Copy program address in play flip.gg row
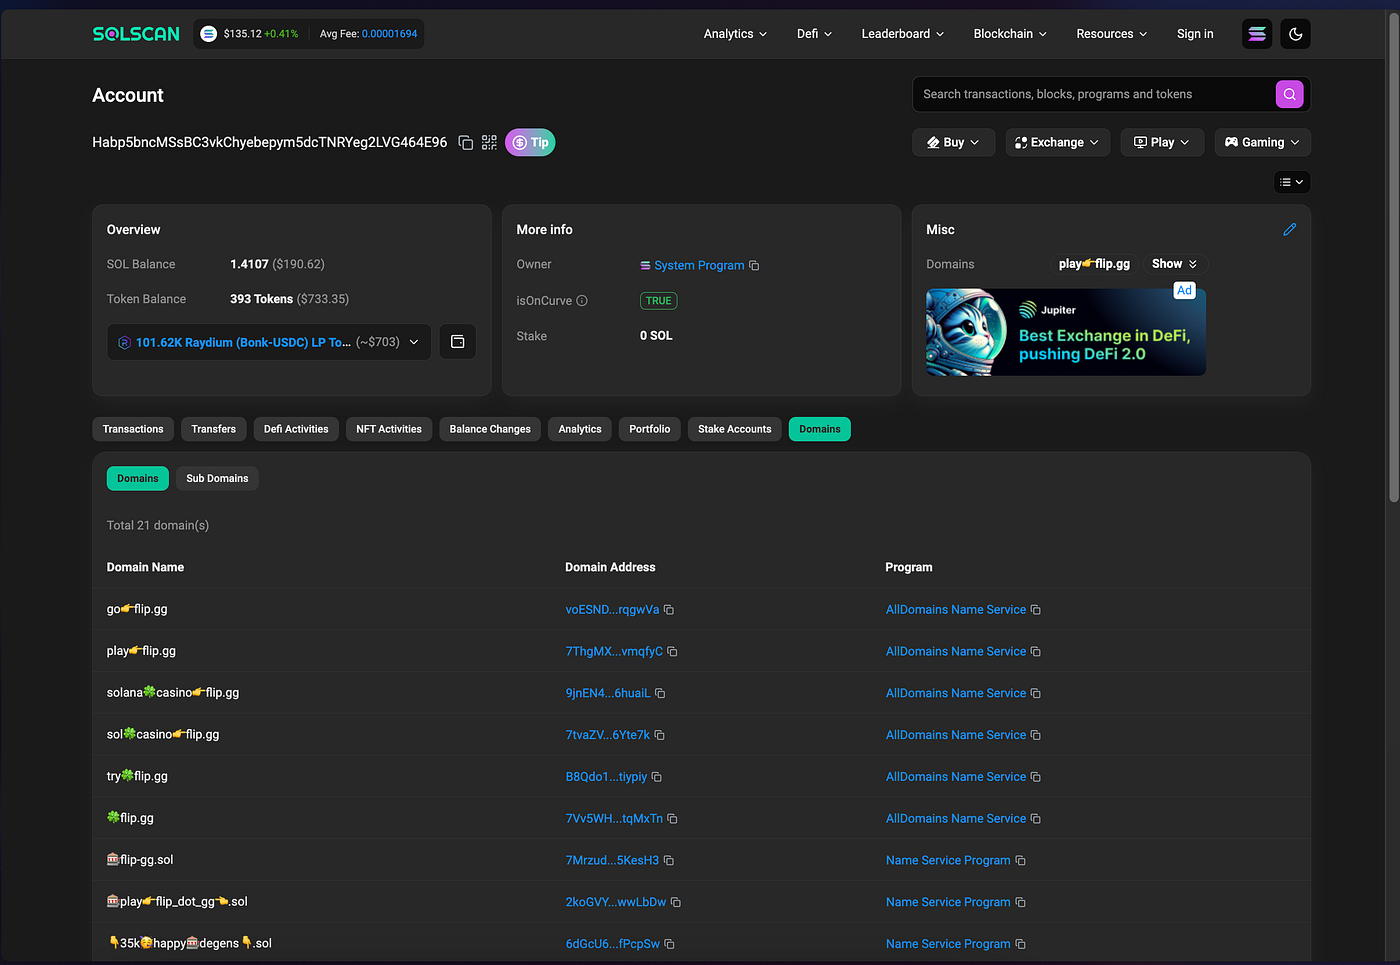Screen dimensions: 1400x965 click(1036, 651)
